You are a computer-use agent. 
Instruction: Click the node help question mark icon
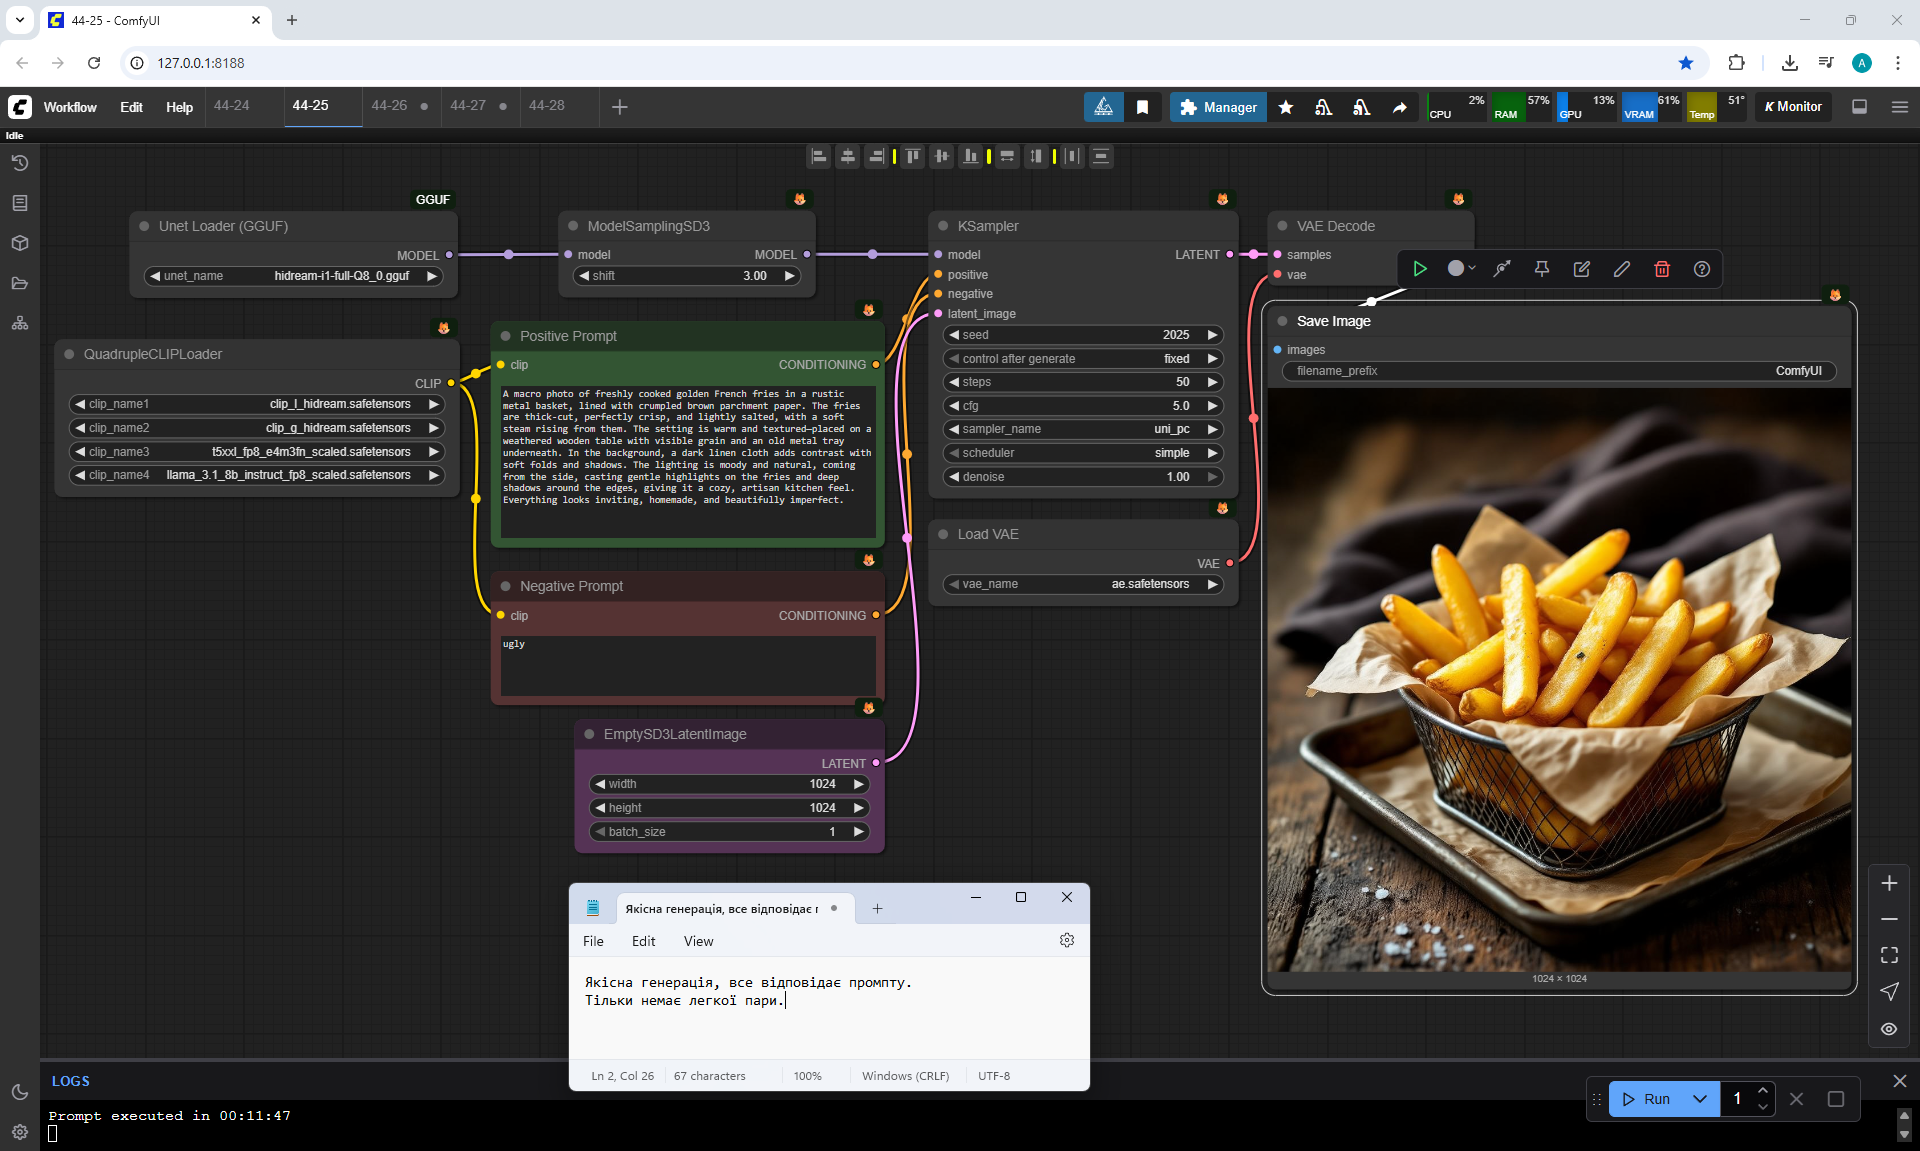tap(1701, 269)
